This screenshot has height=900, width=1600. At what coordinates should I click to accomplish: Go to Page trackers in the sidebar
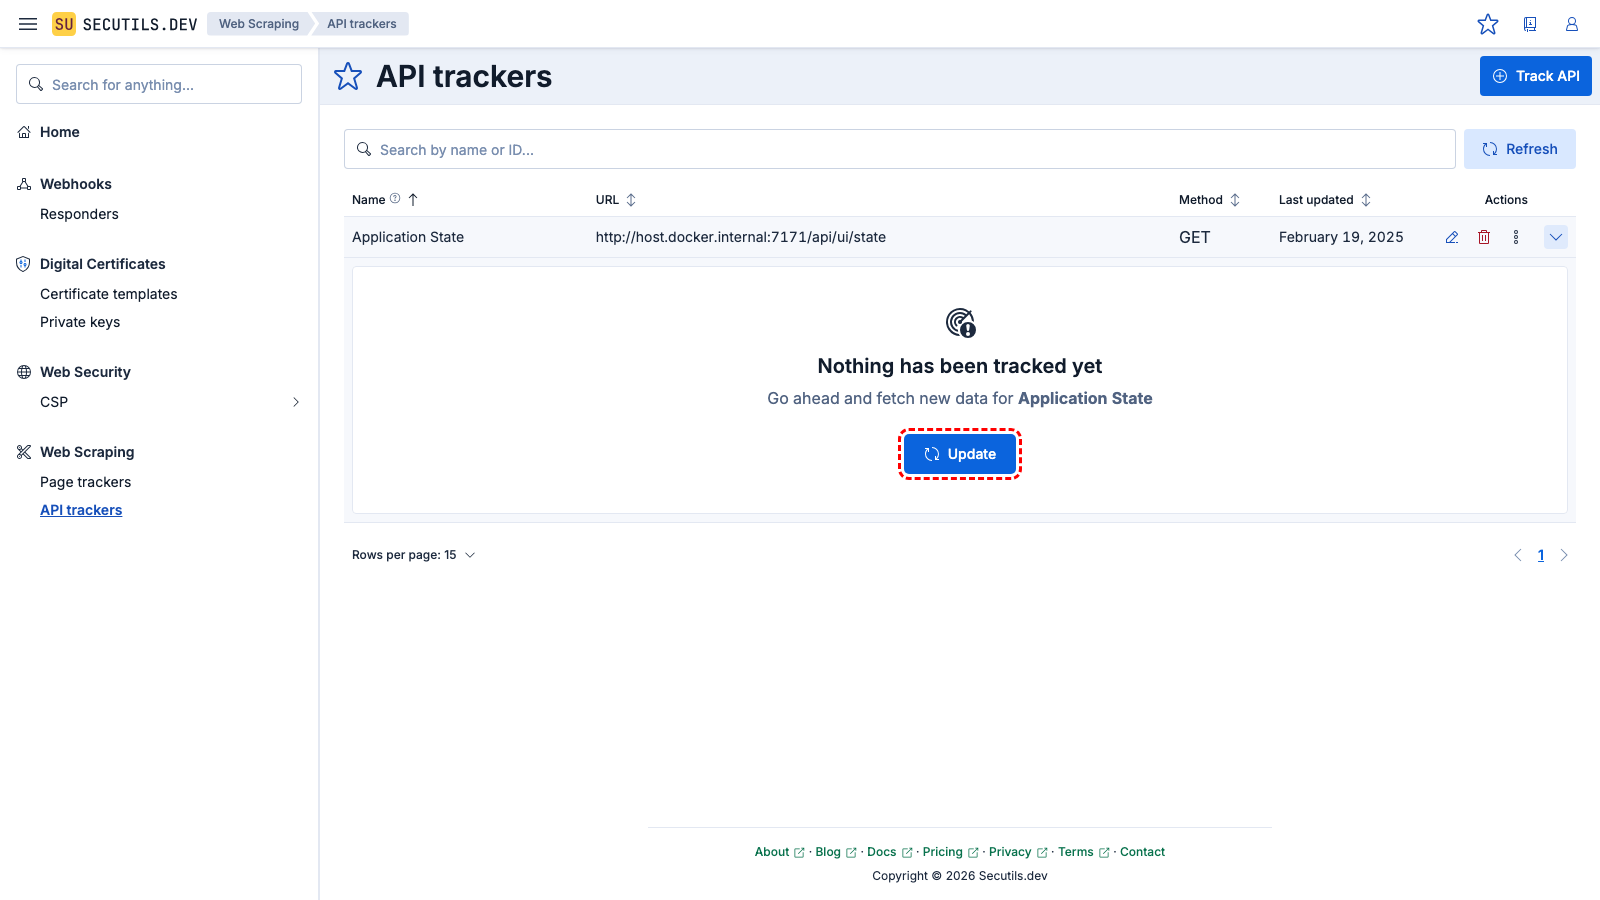(x=85, y=482)
